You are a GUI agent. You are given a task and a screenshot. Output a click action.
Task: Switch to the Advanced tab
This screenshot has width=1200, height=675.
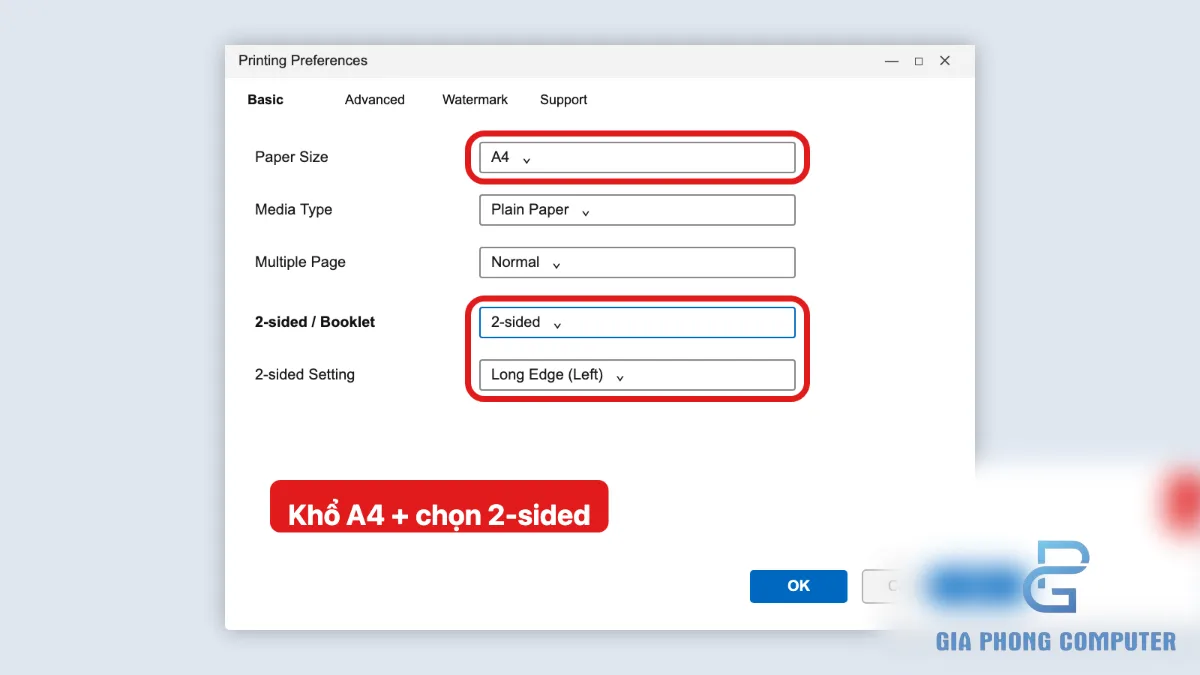tap(375, 100)
